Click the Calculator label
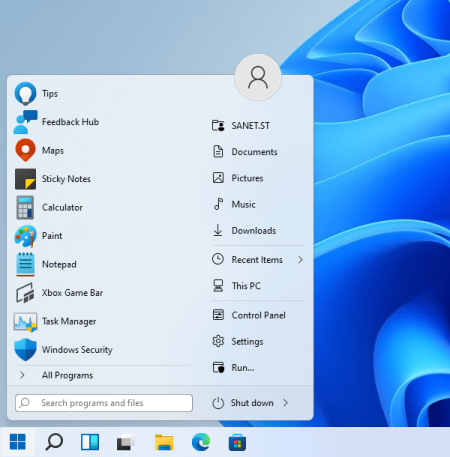Image resolution: width=450 pixels, height=457 pixels. tap(62, 207)
